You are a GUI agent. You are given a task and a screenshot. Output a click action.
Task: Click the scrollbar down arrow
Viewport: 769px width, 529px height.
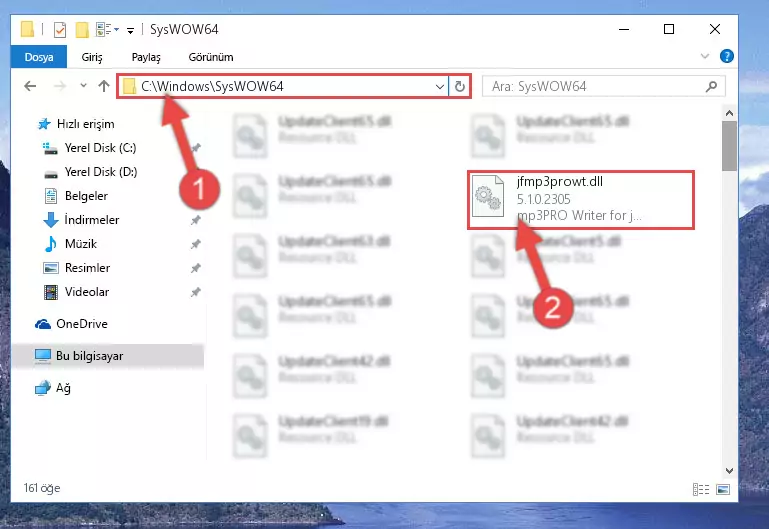[x=729, y=471]
